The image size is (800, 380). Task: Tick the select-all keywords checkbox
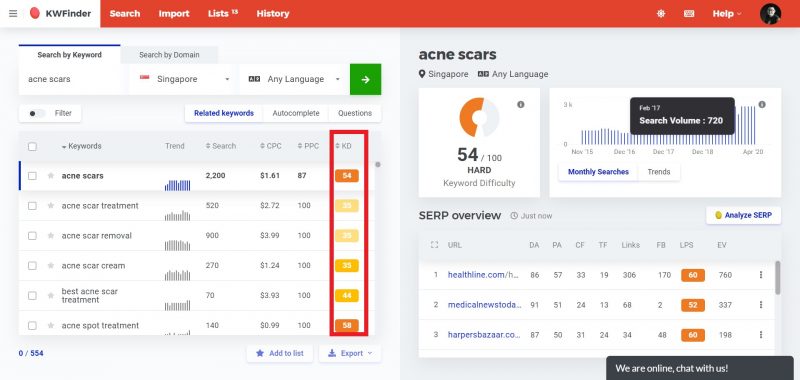point(32,146)
